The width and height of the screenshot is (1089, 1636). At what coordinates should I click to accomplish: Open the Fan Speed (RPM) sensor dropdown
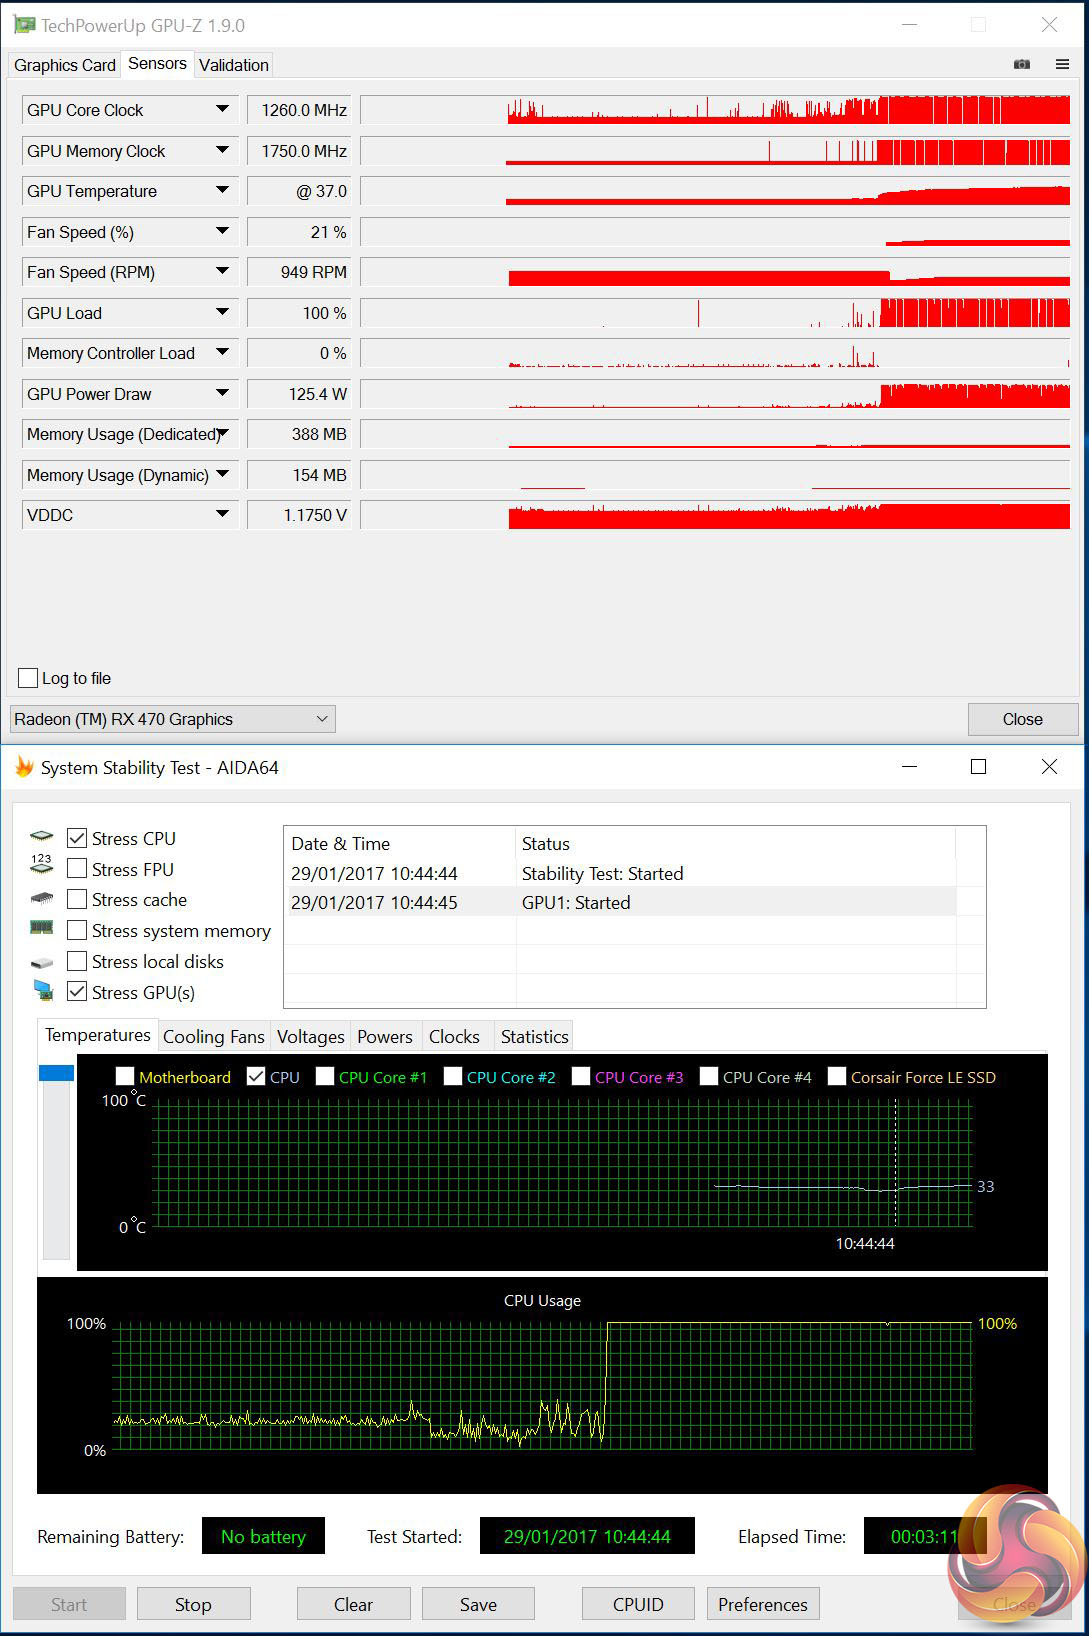point(222,271)
